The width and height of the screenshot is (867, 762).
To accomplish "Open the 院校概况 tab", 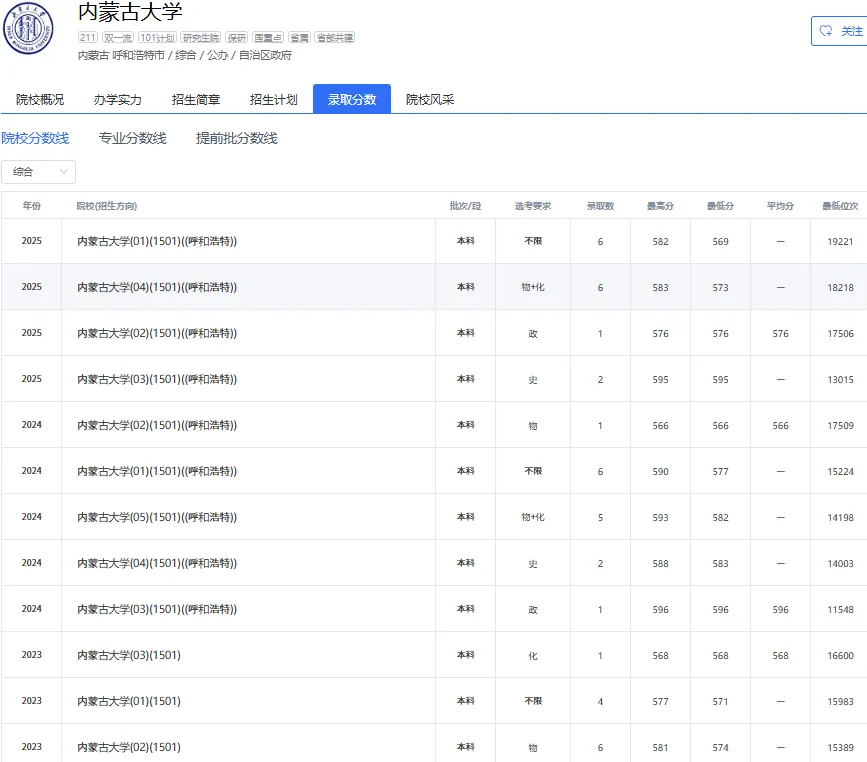I will 40,100.
